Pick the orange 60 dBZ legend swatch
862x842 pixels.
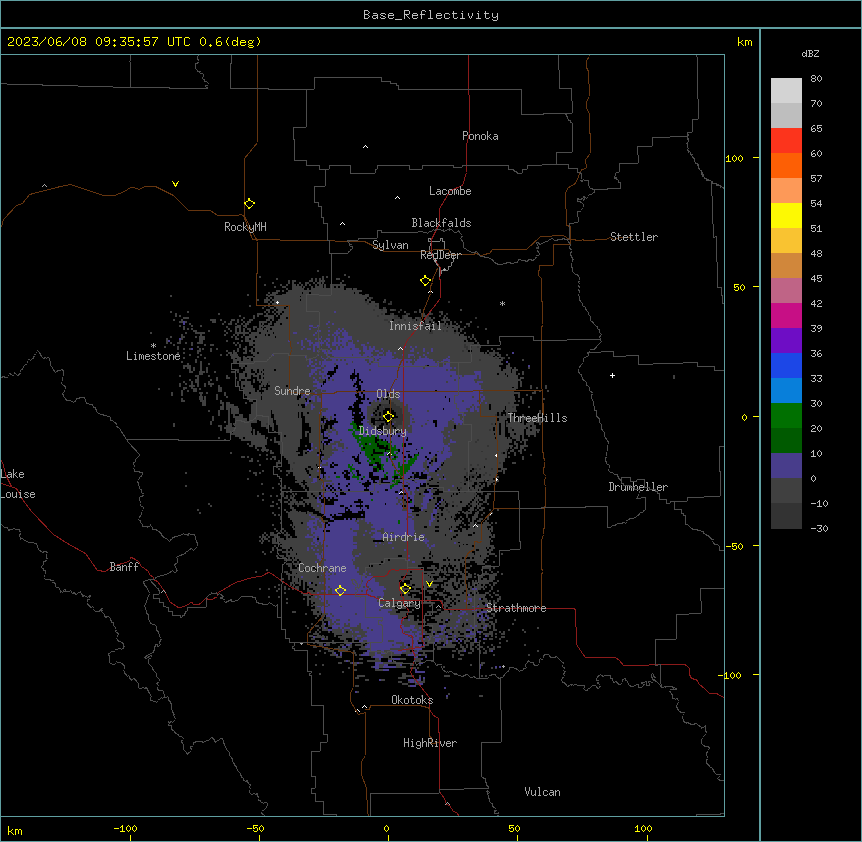pyautogui.click(x=786, y=165)
